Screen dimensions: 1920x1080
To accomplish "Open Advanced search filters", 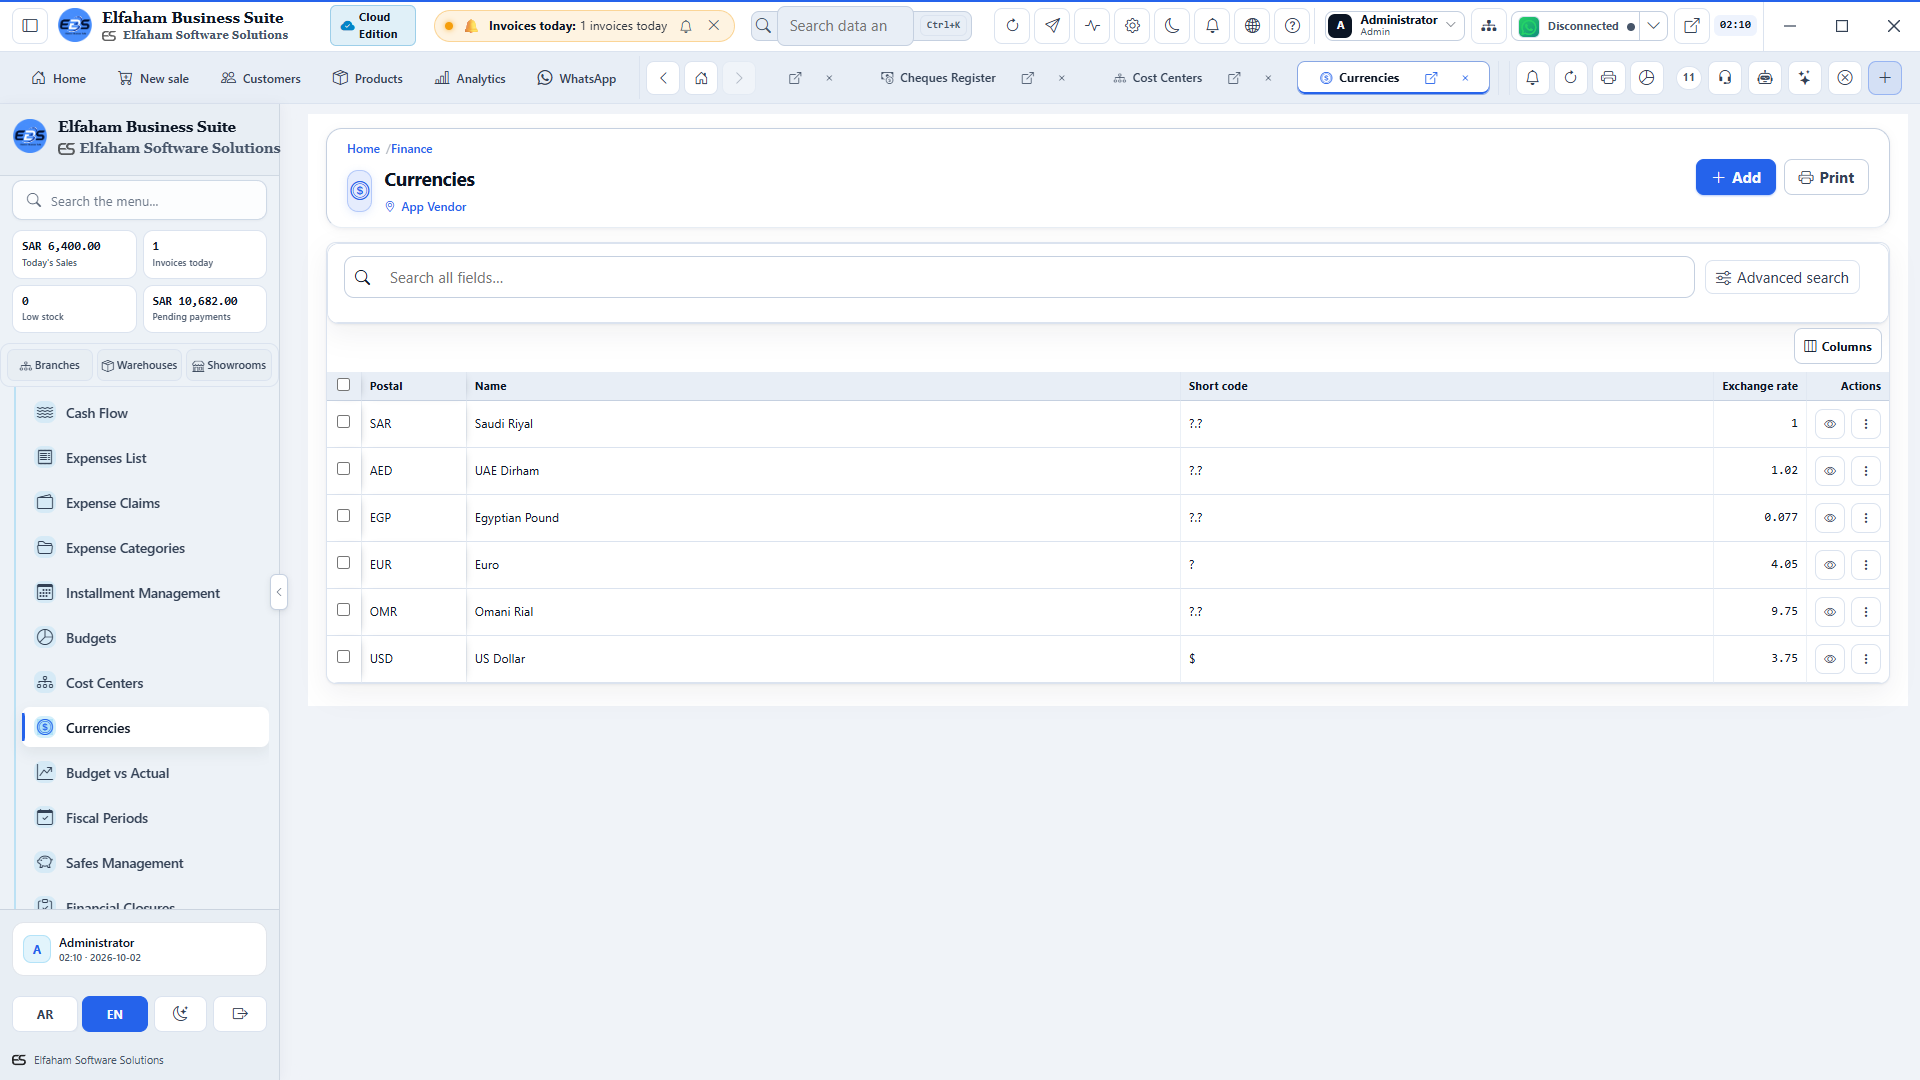I will click(x=1782, y=278).
